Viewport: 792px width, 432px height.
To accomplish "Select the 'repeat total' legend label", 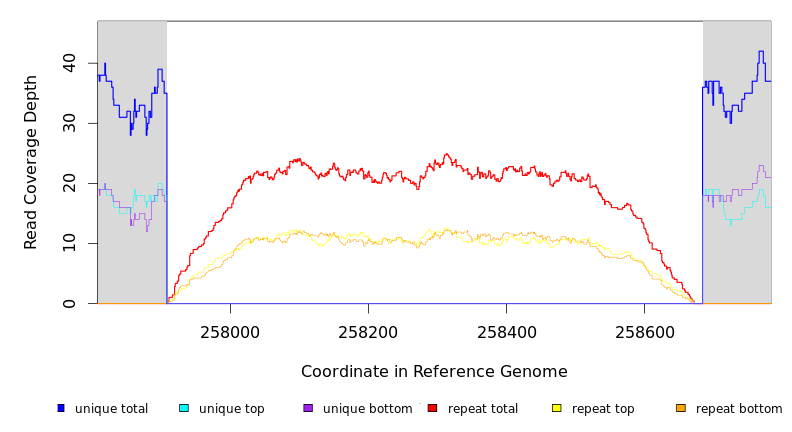I will 483,409.
